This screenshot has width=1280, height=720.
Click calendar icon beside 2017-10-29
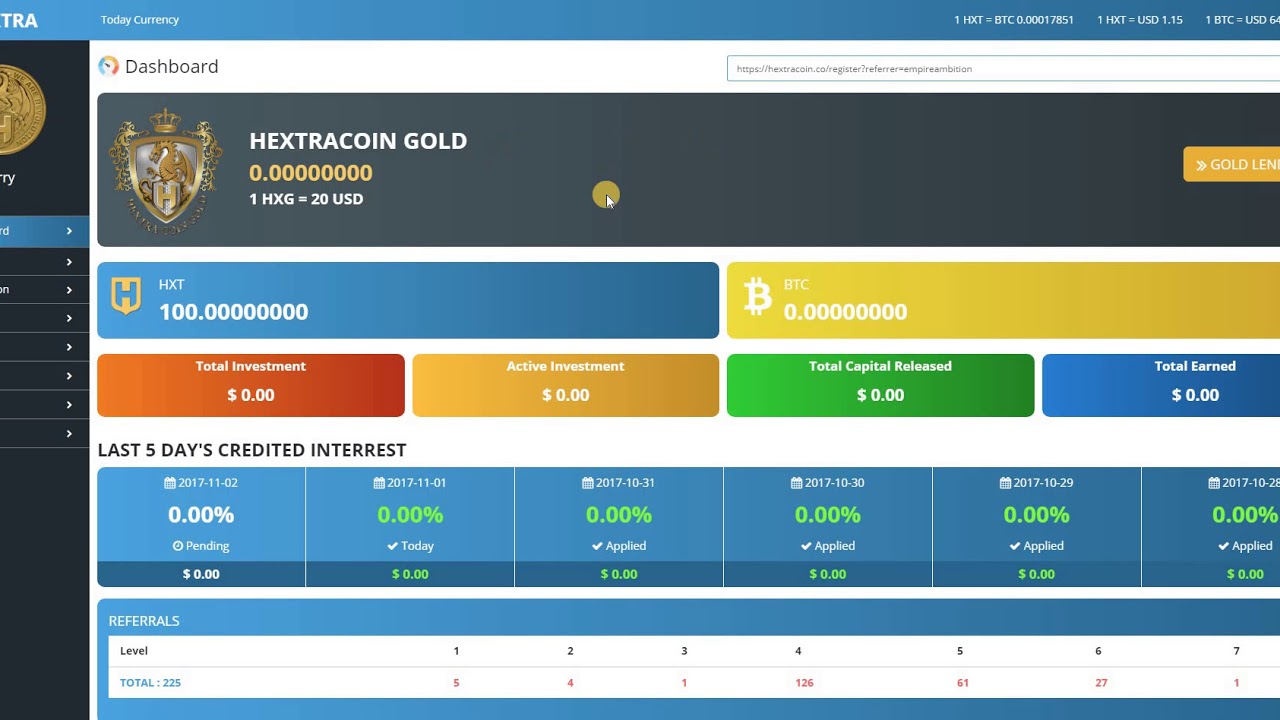pyautogui.click(x=1006, y=483)
